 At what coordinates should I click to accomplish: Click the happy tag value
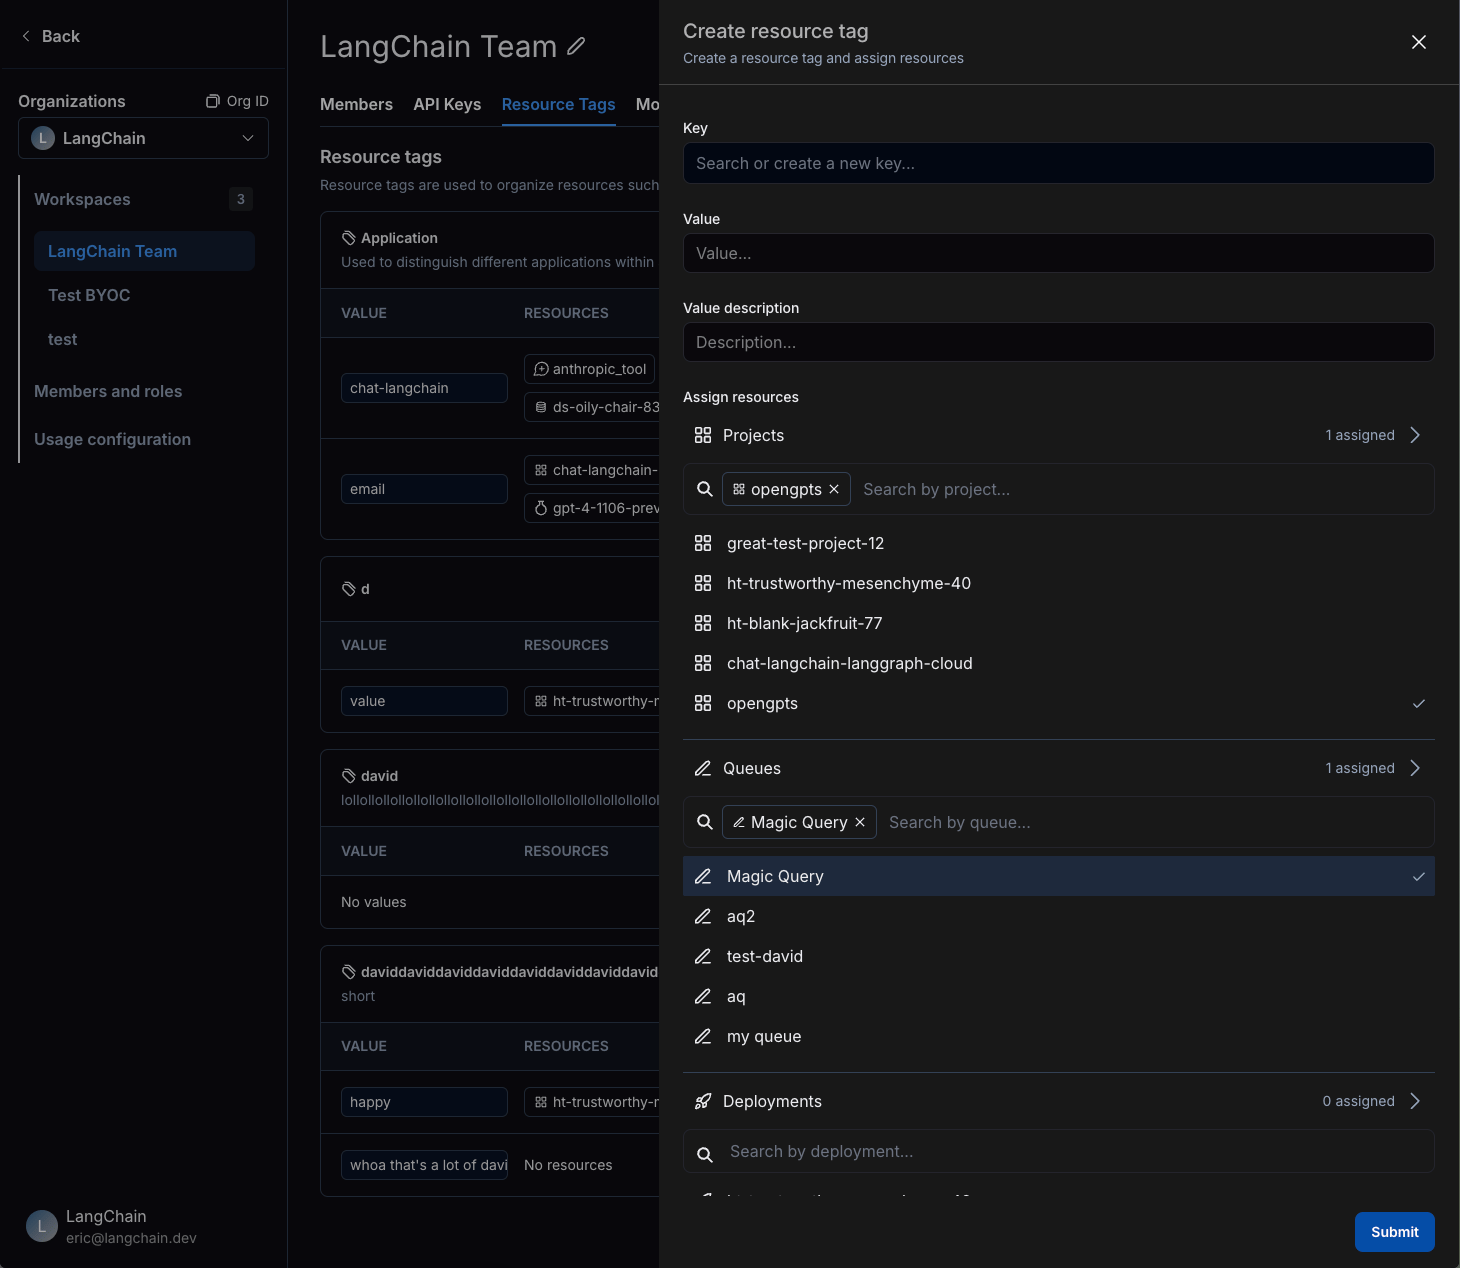point(424,1102)
